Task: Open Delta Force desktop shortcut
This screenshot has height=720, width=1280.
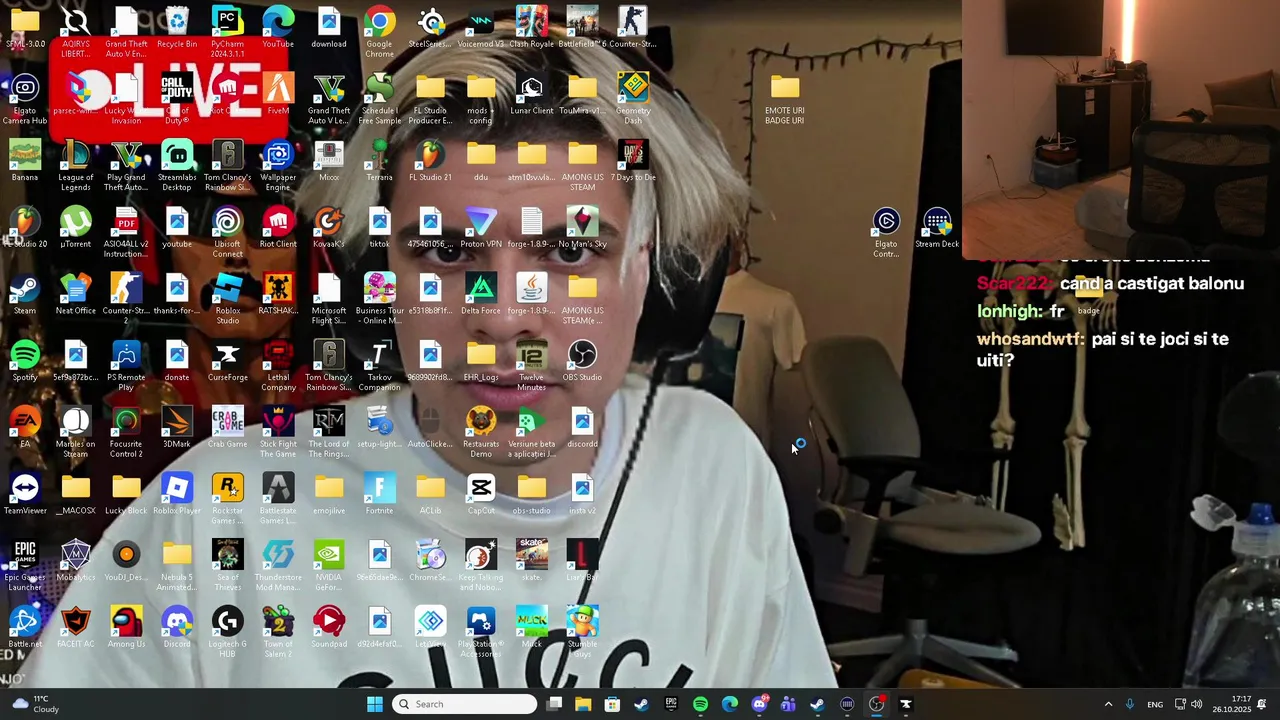Action: coord(481,294)
